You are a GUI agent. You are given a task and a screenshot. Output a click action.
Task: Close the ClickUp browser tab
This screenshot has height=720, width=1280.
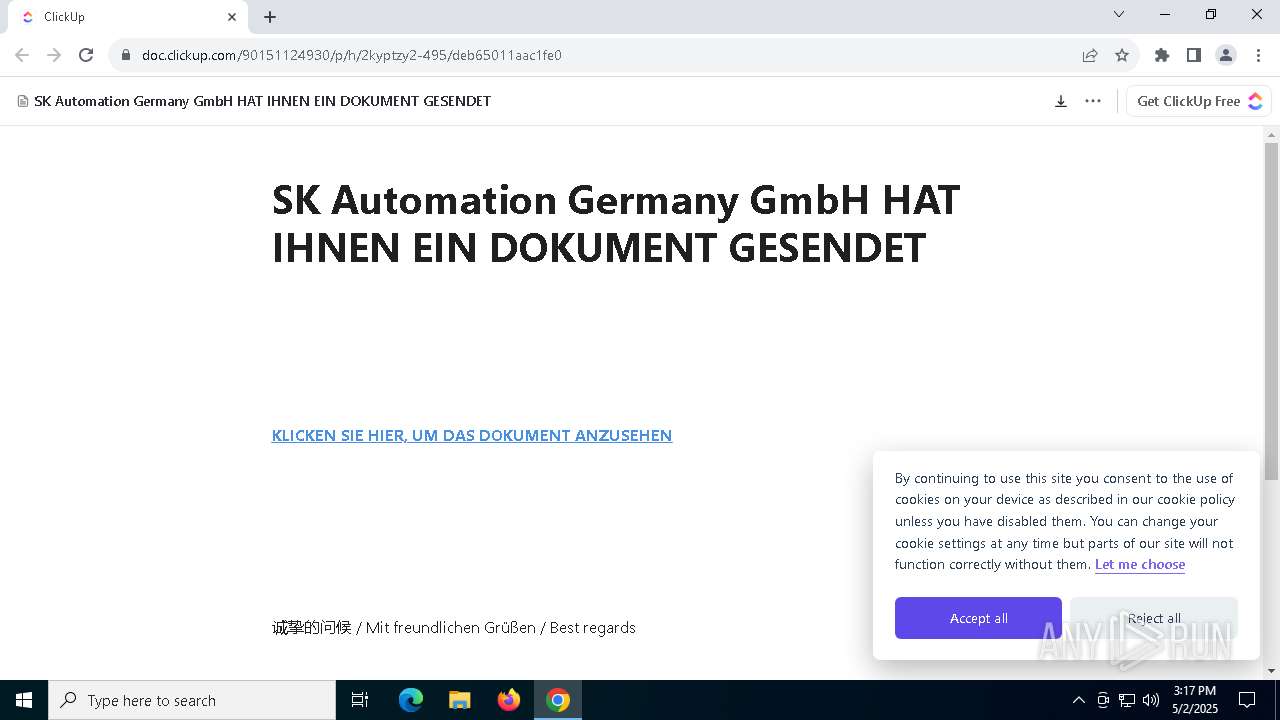click(x=232, y=17)
